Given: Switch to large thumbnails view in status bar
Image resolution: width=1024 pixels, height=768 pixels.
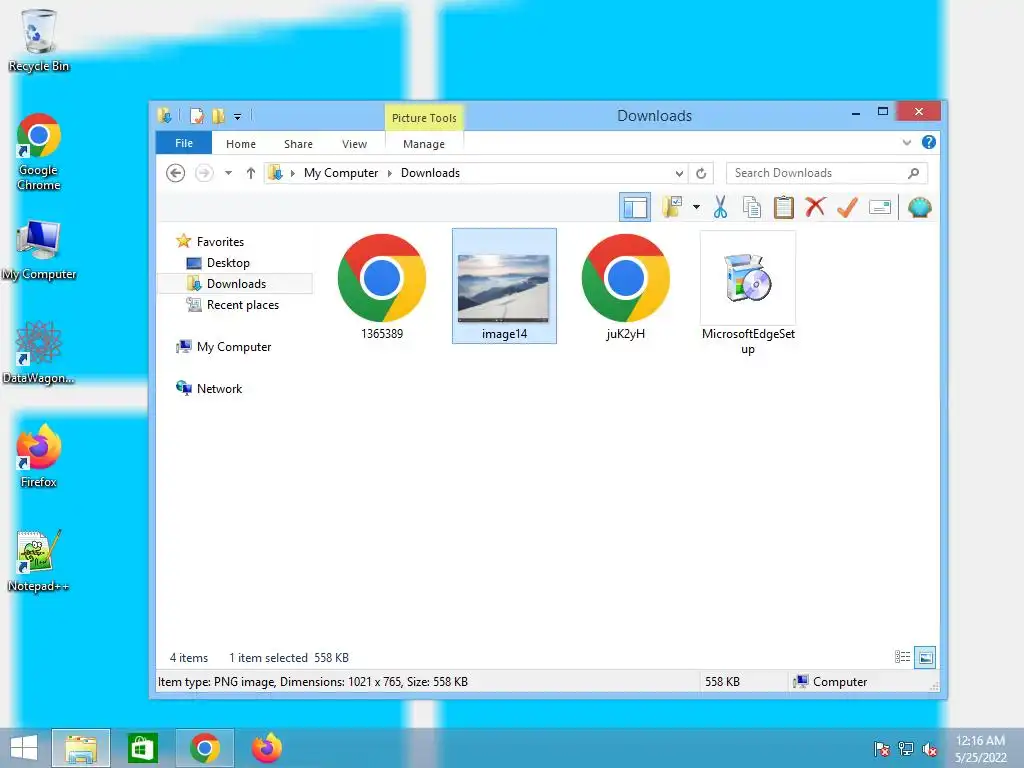Looking at the screenshot, I should click(x=925, y=657).
